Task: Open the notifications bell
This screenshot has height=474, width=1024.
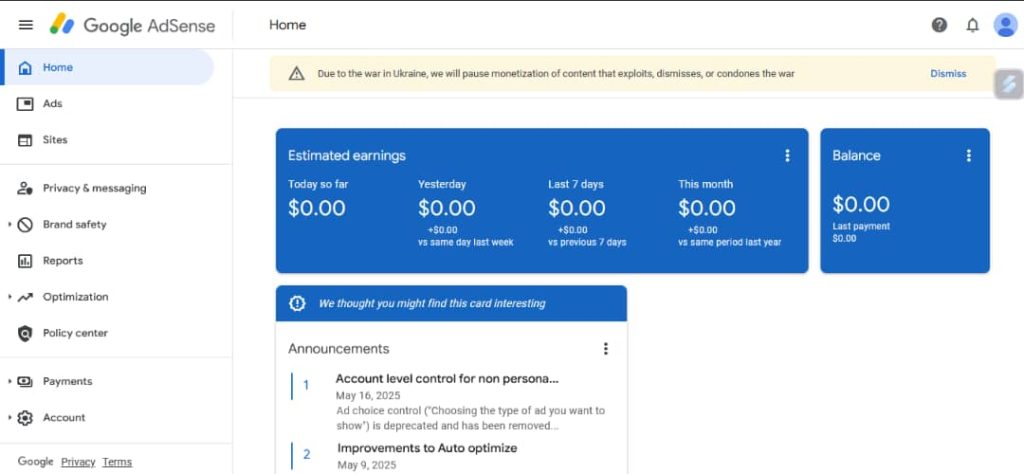Action: (972, 25)
